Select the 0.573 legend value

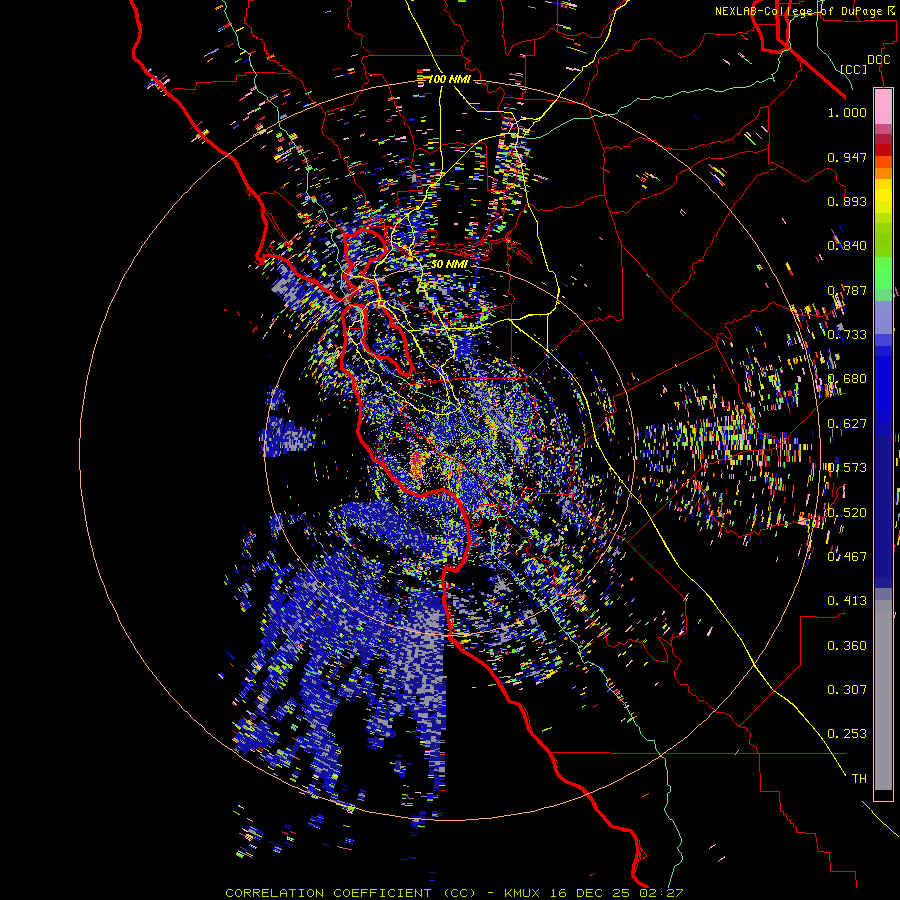coord(847,468)
